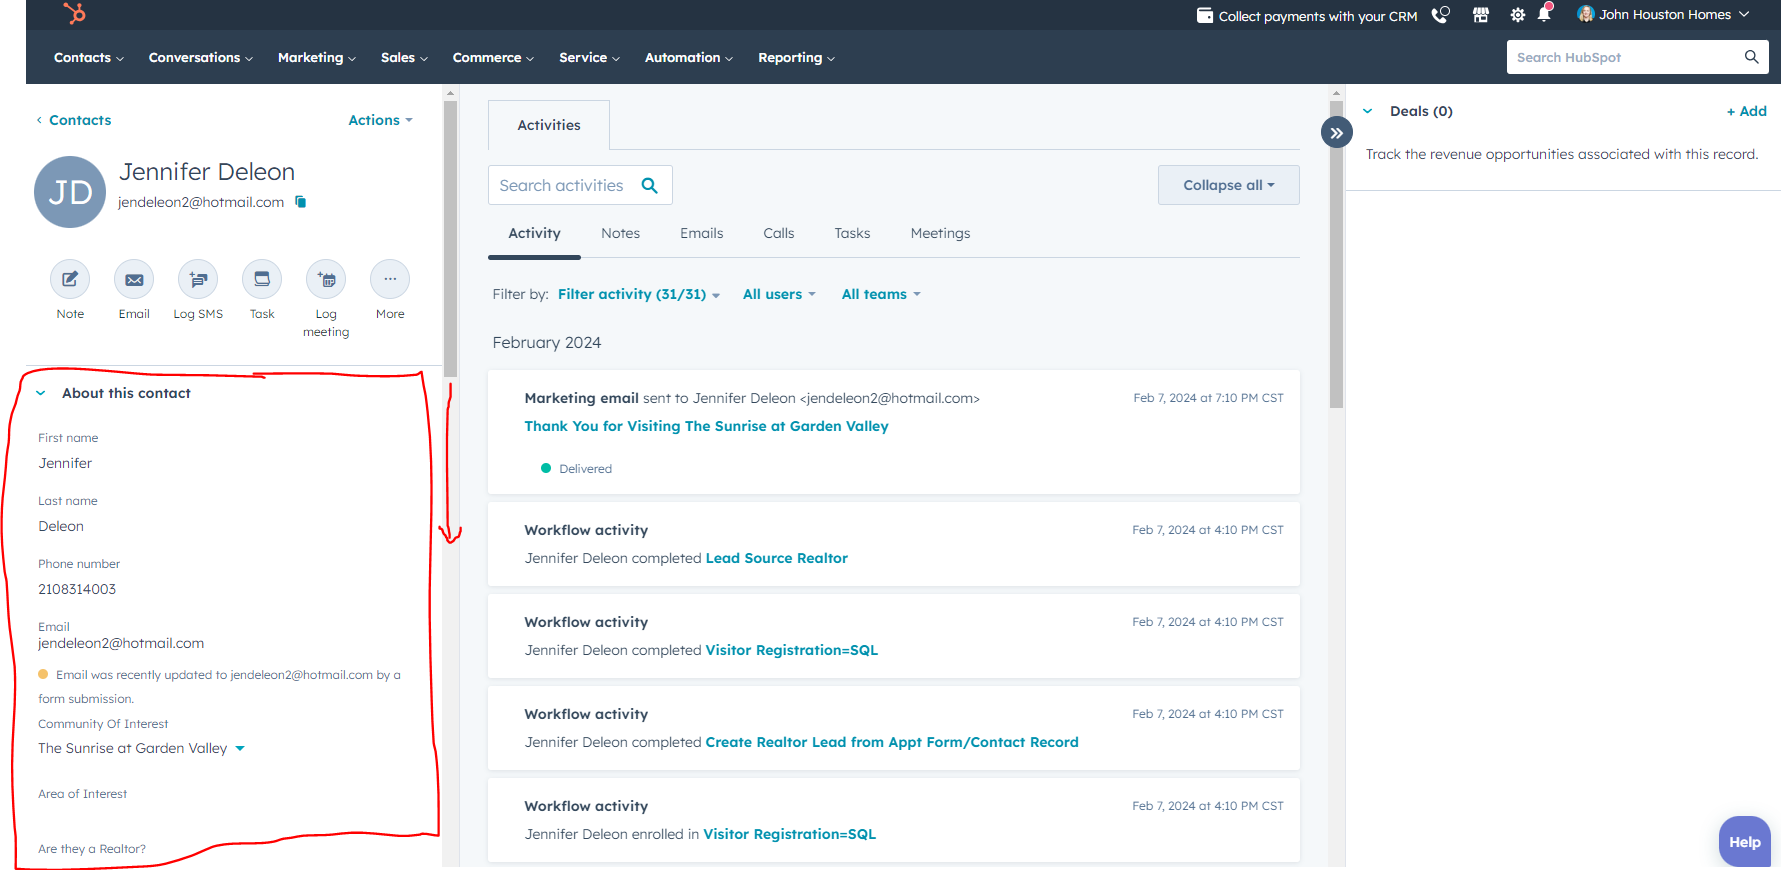
Task: Switch to the Calls tab
Action: (778, 233)
